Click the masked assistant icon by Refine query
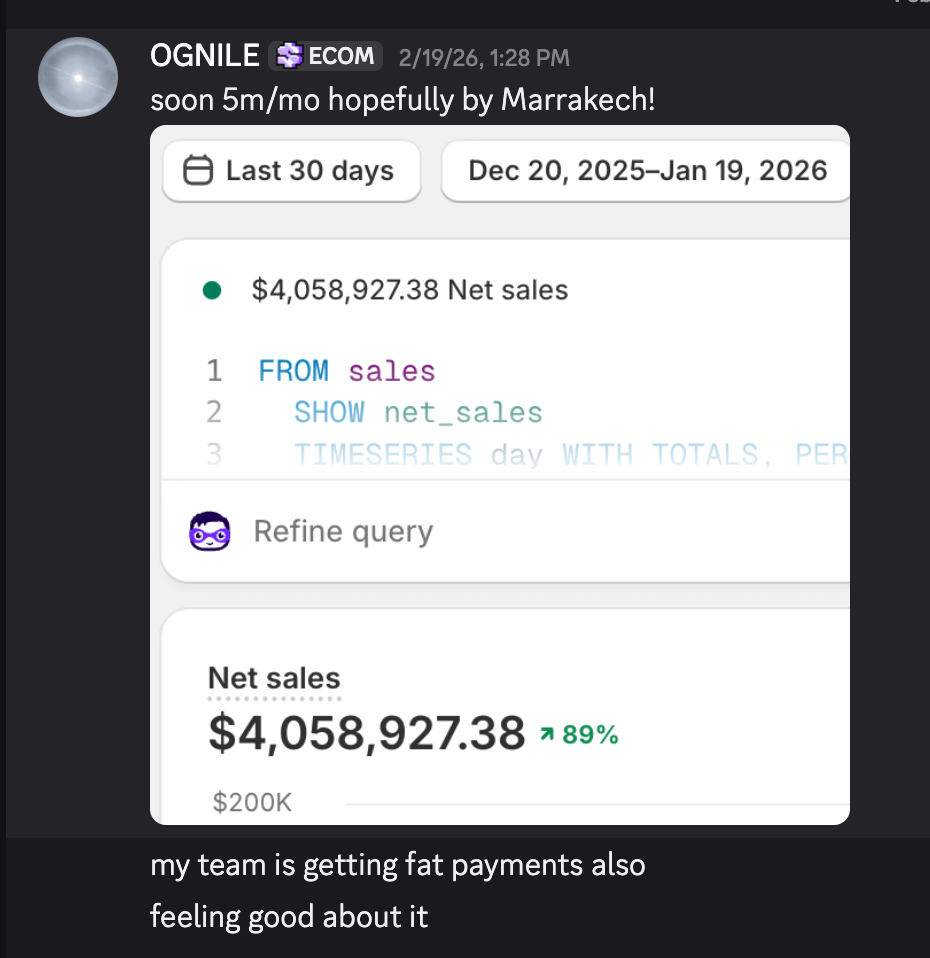Viewport: 930px width, 958px height. (210, 531)
